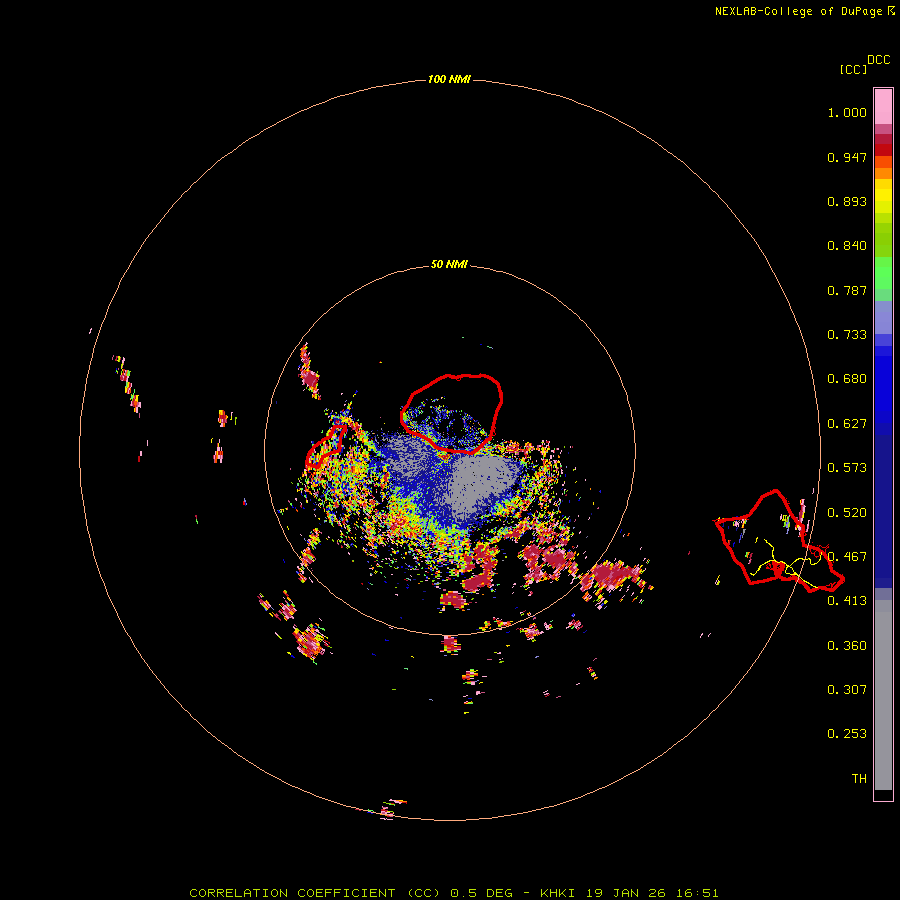Click the 0.573 scale value
This screenshot has height=900, width=900.
coord(847,468)
